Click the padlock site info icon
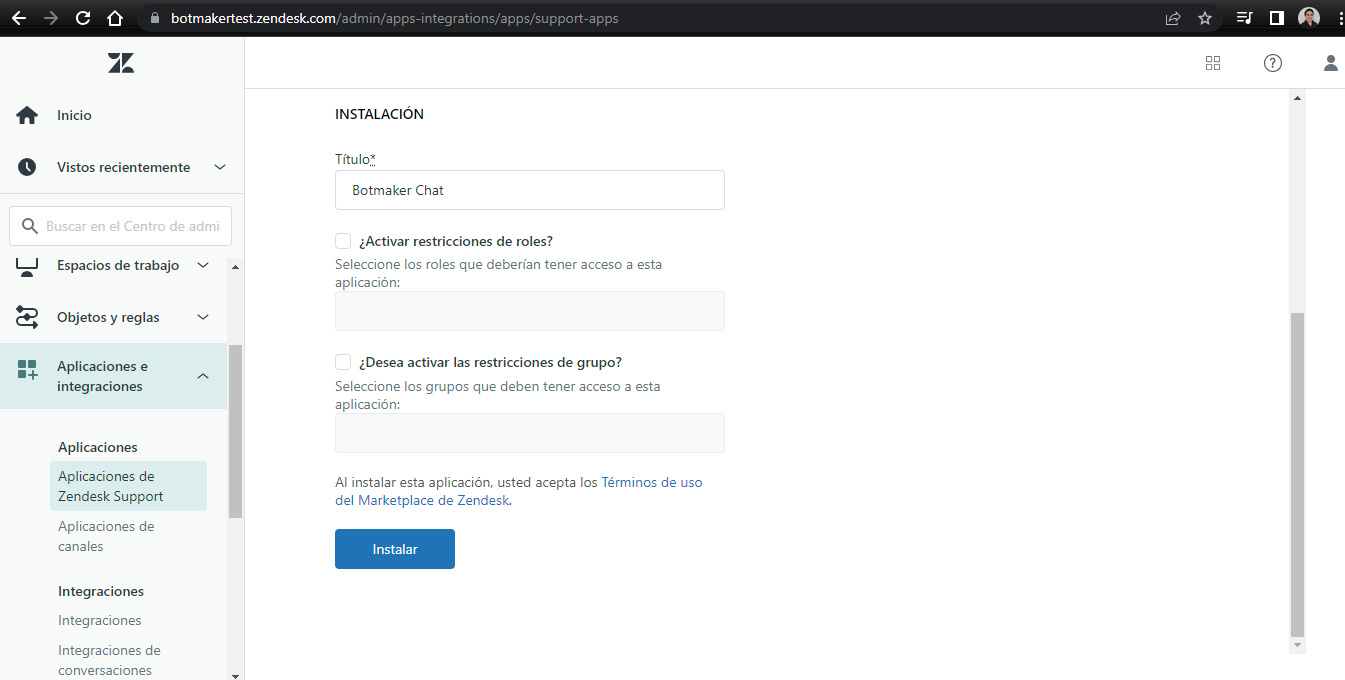The image size is (1345, 680). pos(153,18)
